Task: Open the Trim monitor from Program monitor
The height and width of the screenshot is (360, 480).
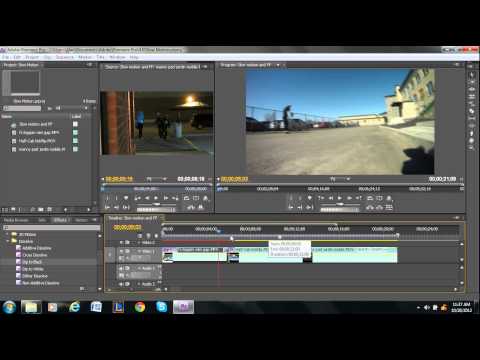Action: [389, 207]
